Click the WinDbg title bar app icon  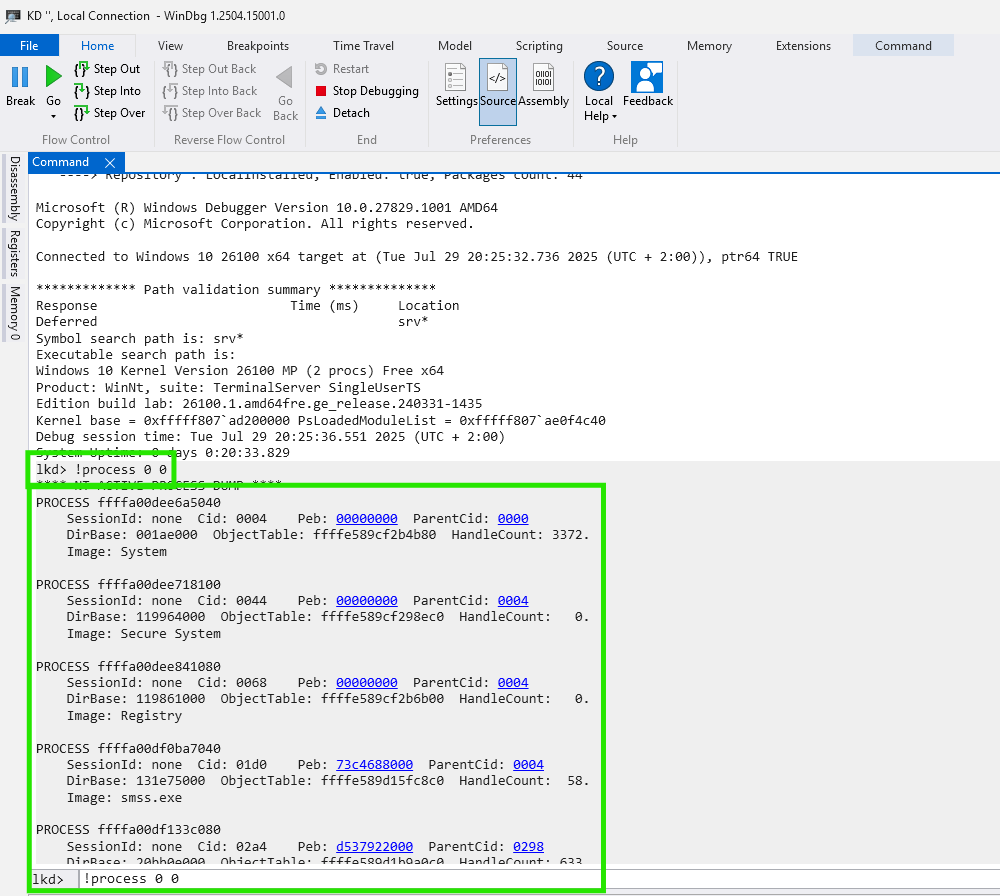coord(13,16)
